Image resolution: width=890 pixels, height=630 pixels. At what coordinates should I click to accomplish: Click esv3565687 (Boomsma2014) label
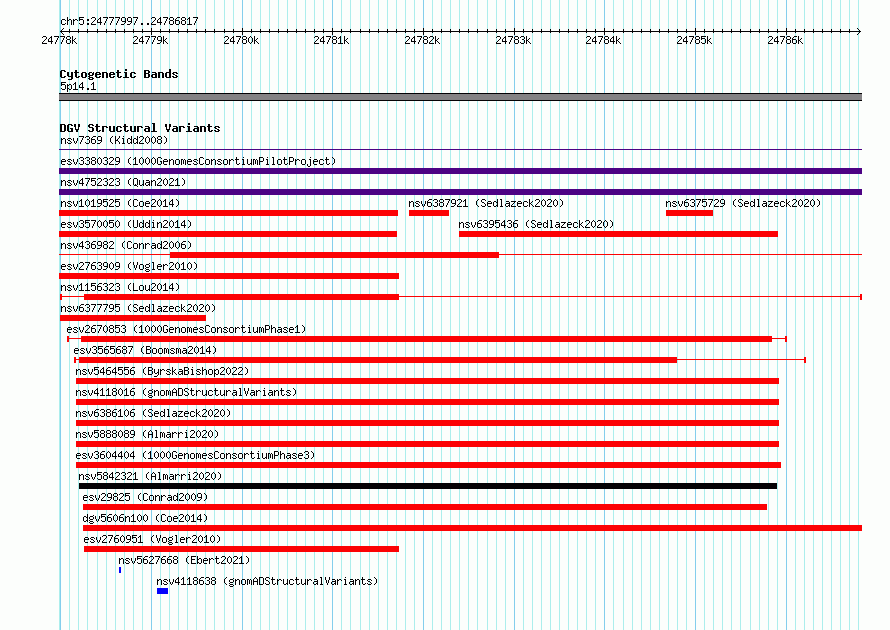(145, 350)
